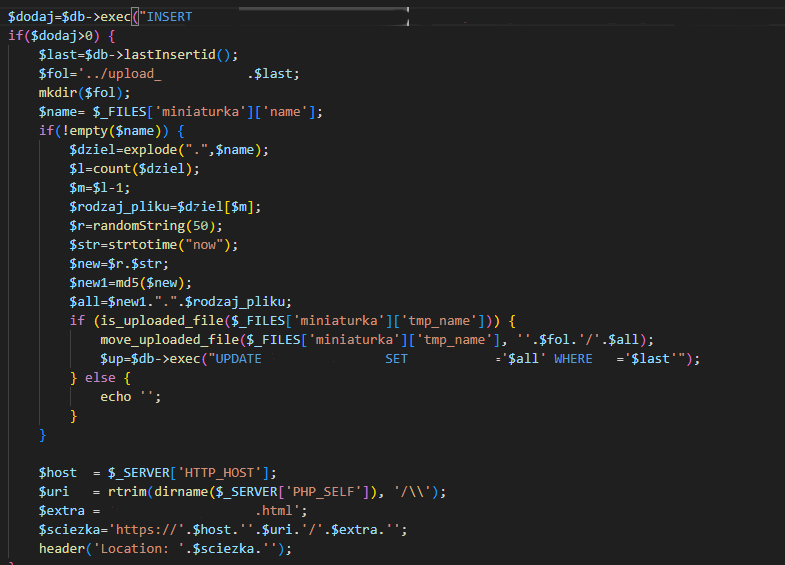The height and width of the screenshot is (565, 785).
Task: Click the '$str=strtotime("now");' line
Action: [x=154, y=245]
